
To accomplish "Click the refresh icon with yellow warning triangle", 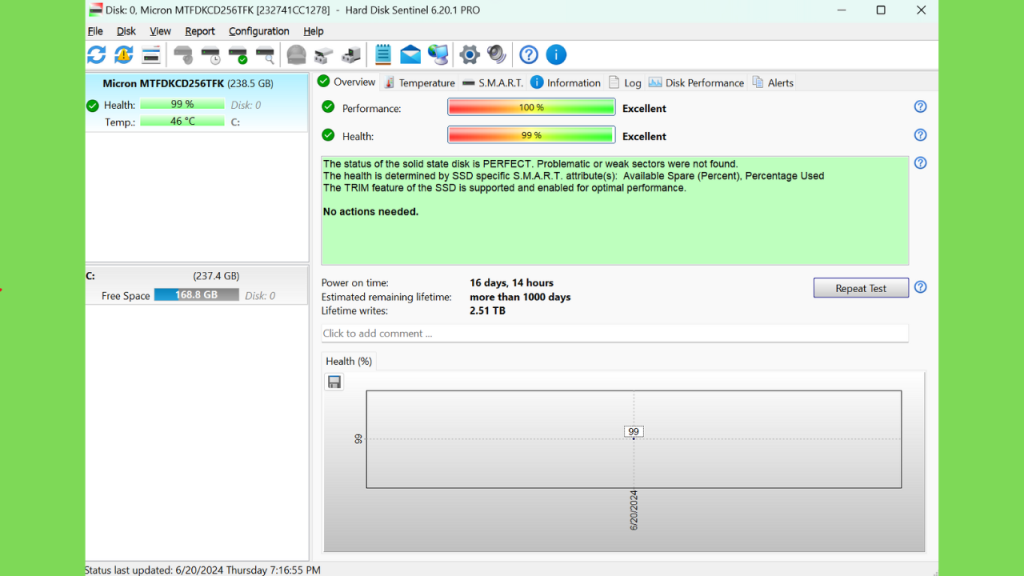I will click(123, 55).
